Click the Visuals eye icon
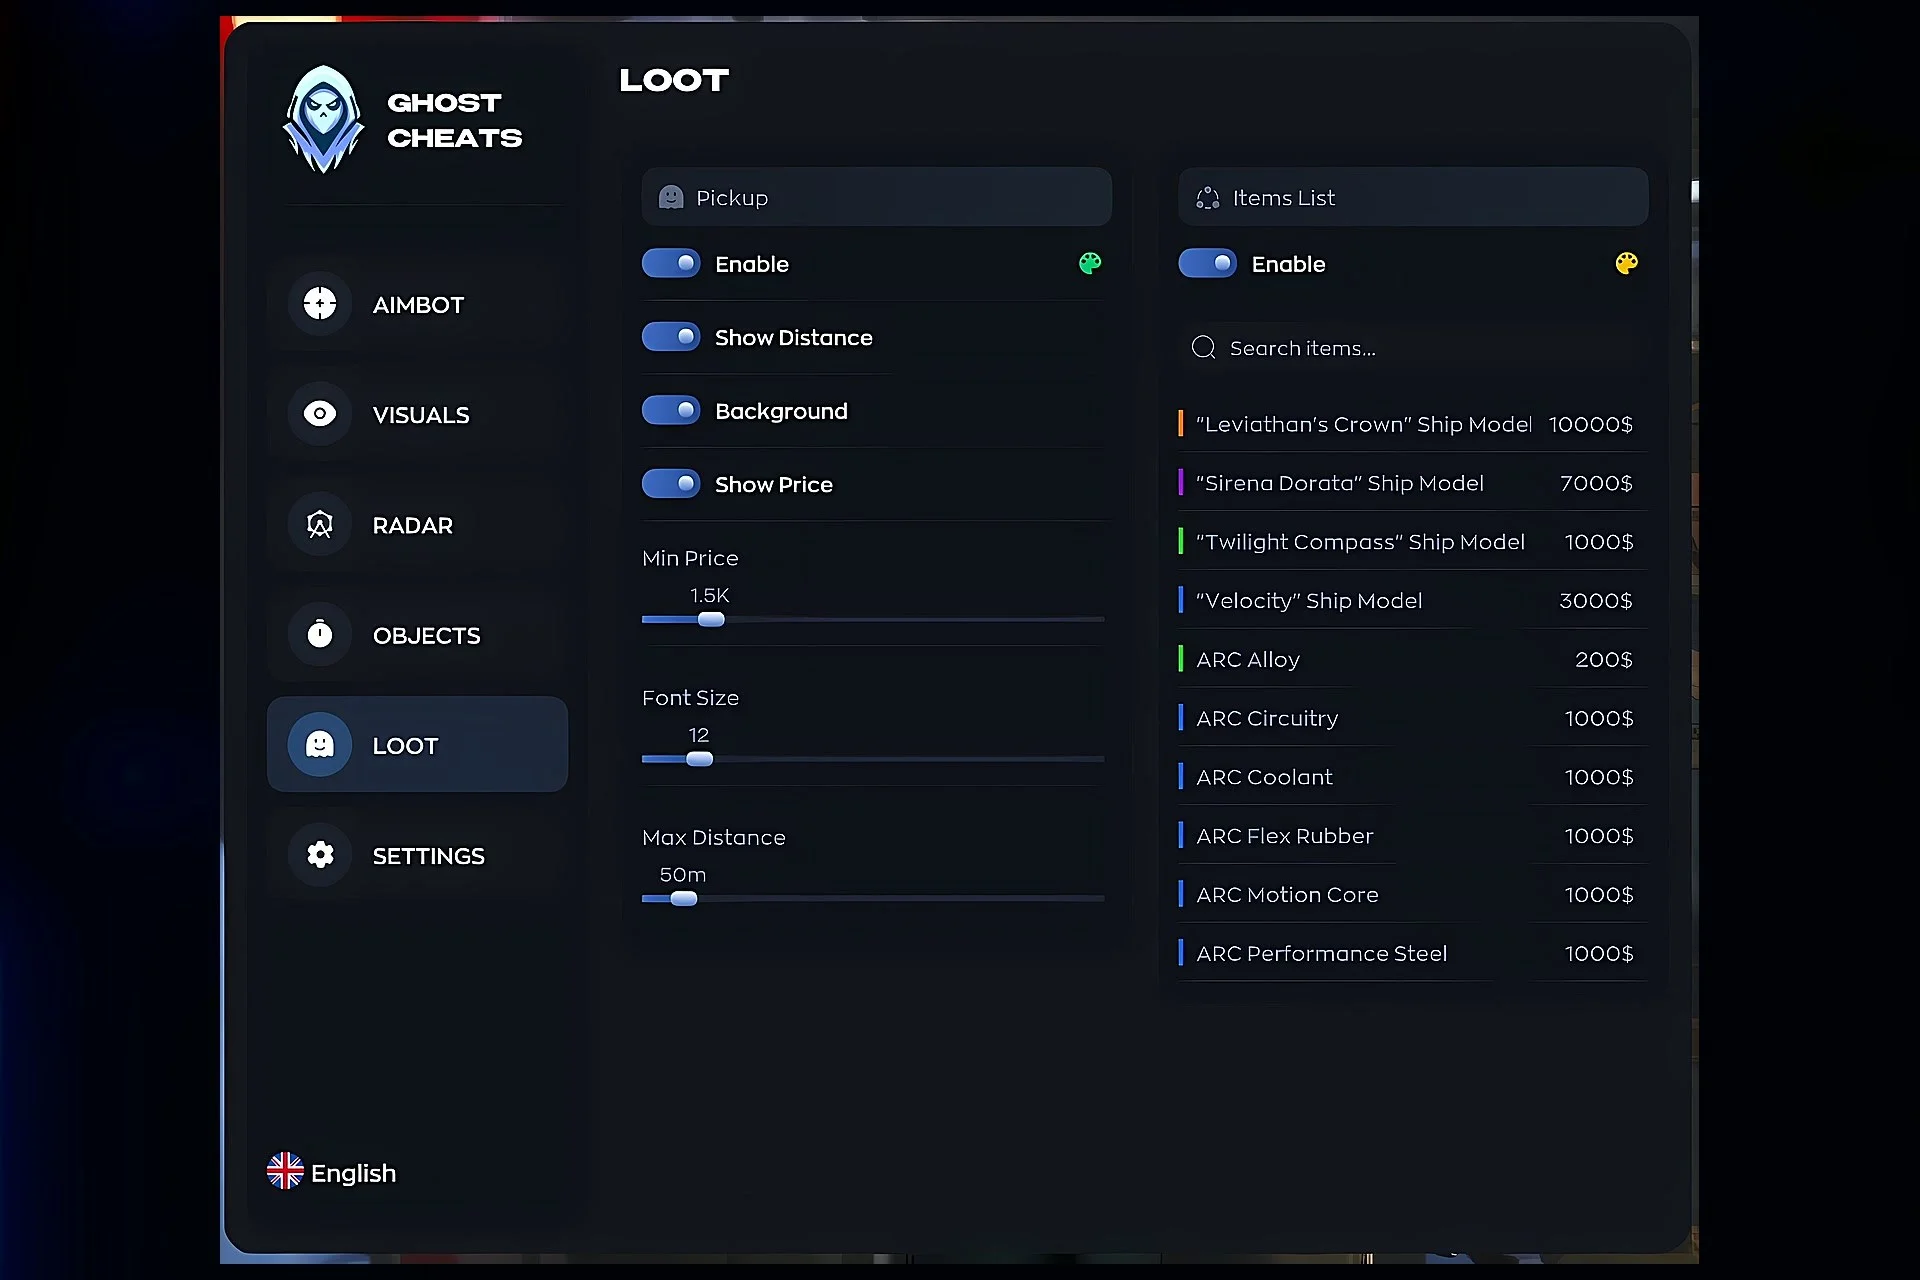The width and height of the screenshot is (1920, 1280). tap(320, 413)
